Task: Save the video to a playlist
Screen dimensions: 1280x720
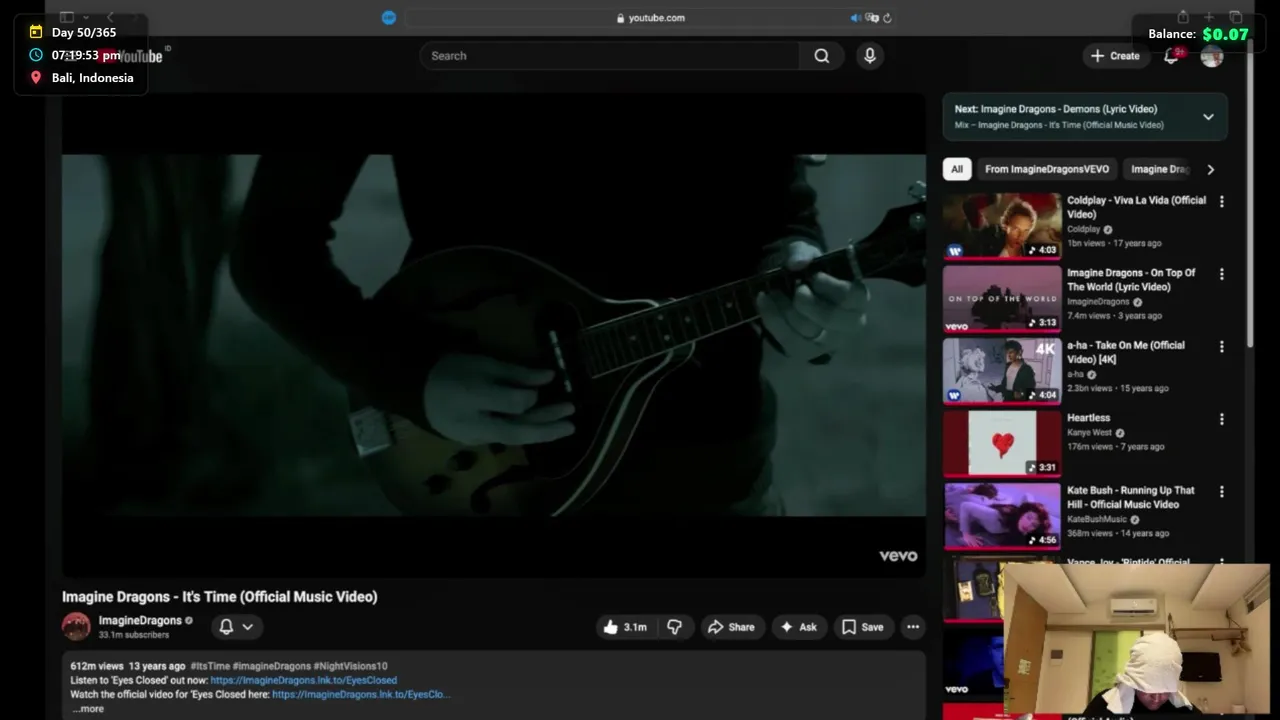Action: [863, 627]
